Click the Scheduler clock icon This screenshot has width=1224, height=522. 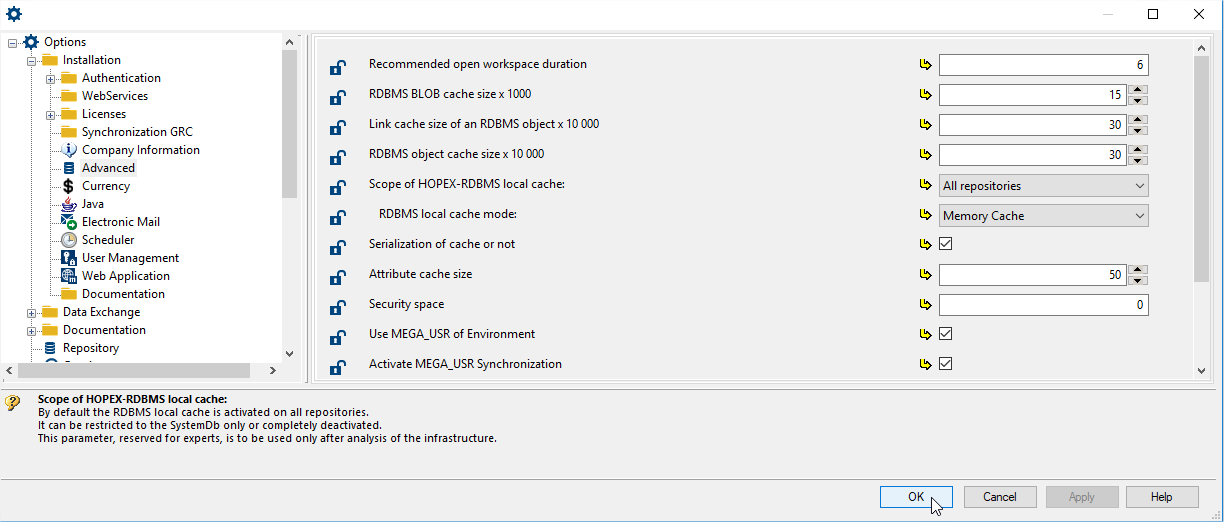tap(68, 240)
